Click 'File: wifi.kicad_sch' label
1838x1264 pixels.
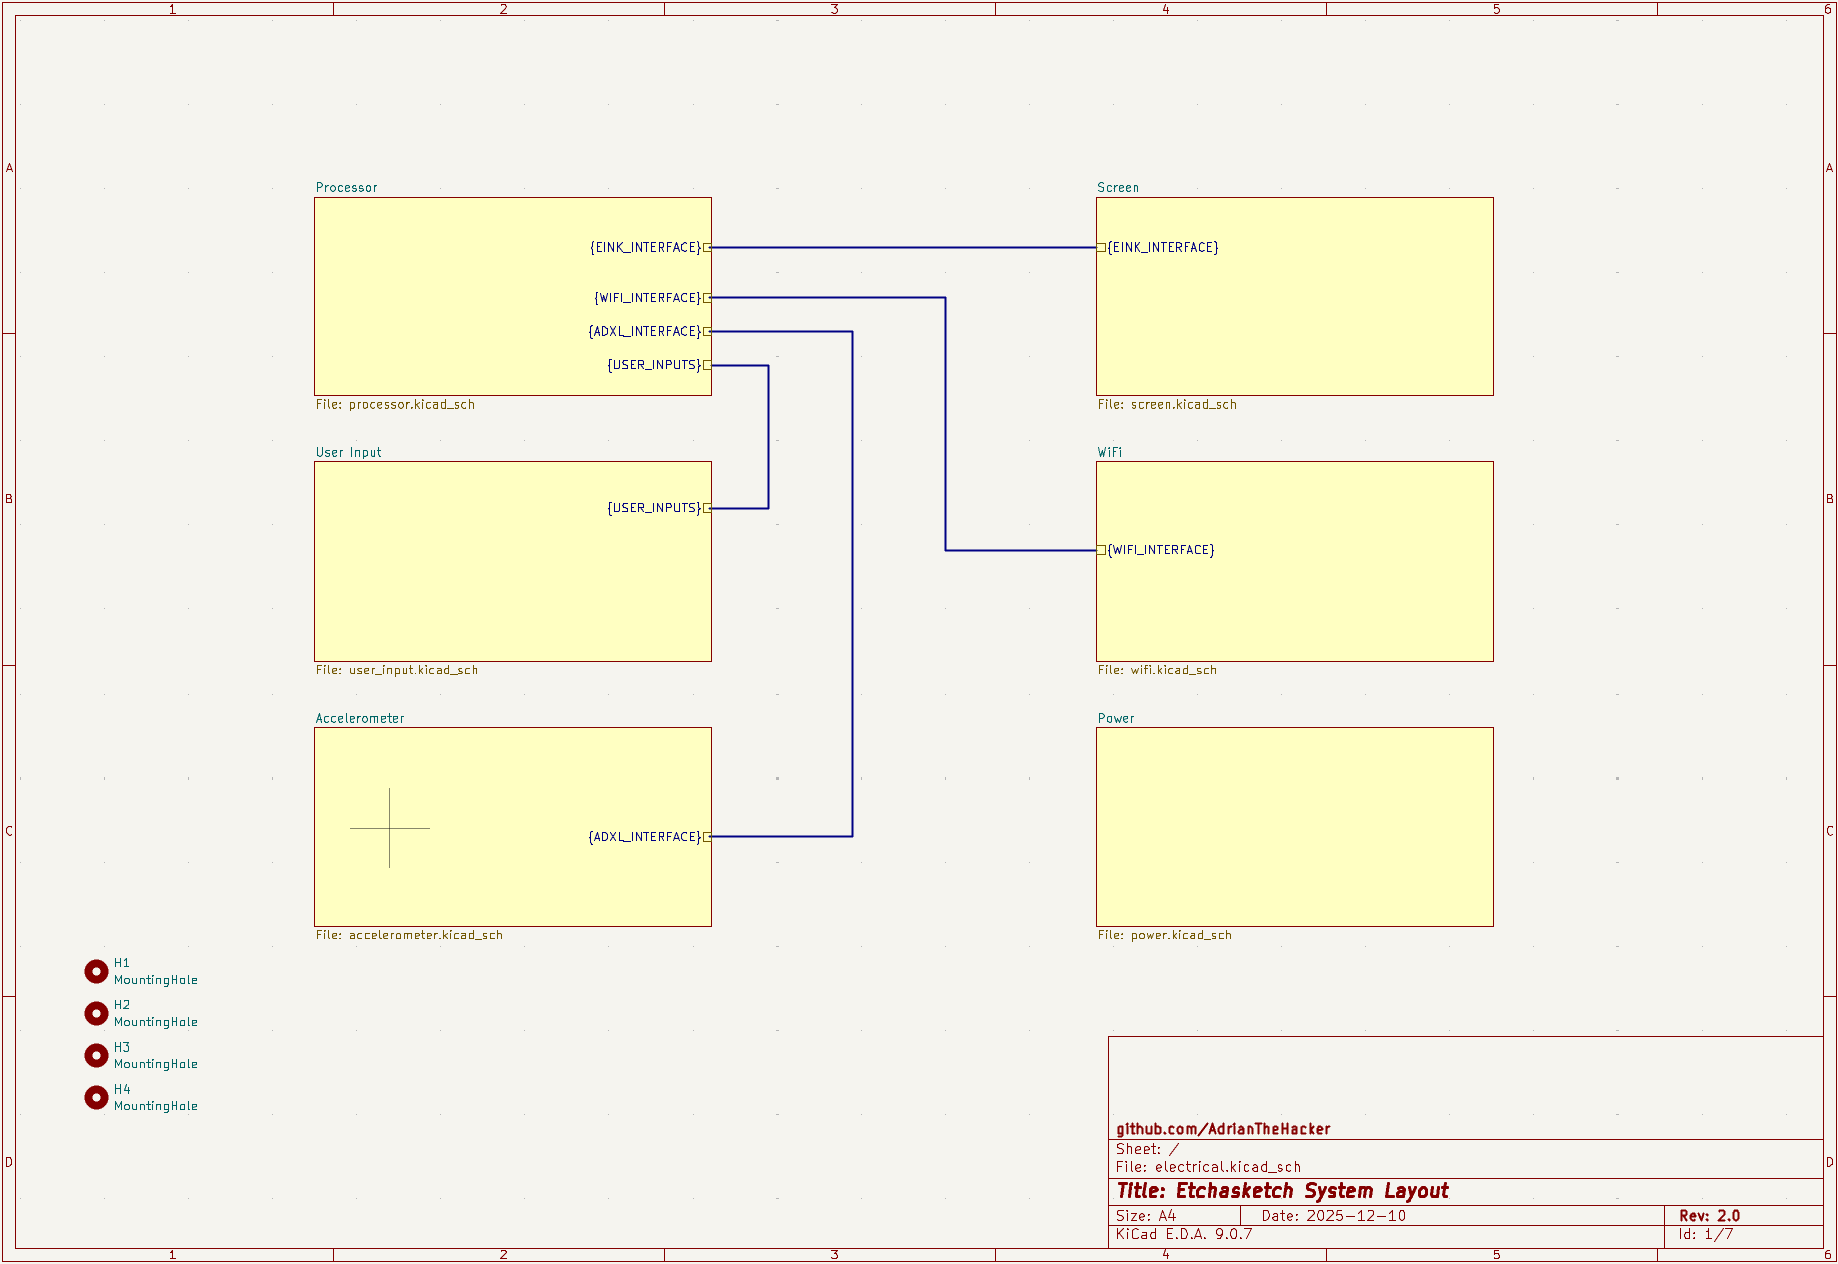(1157, 670)
